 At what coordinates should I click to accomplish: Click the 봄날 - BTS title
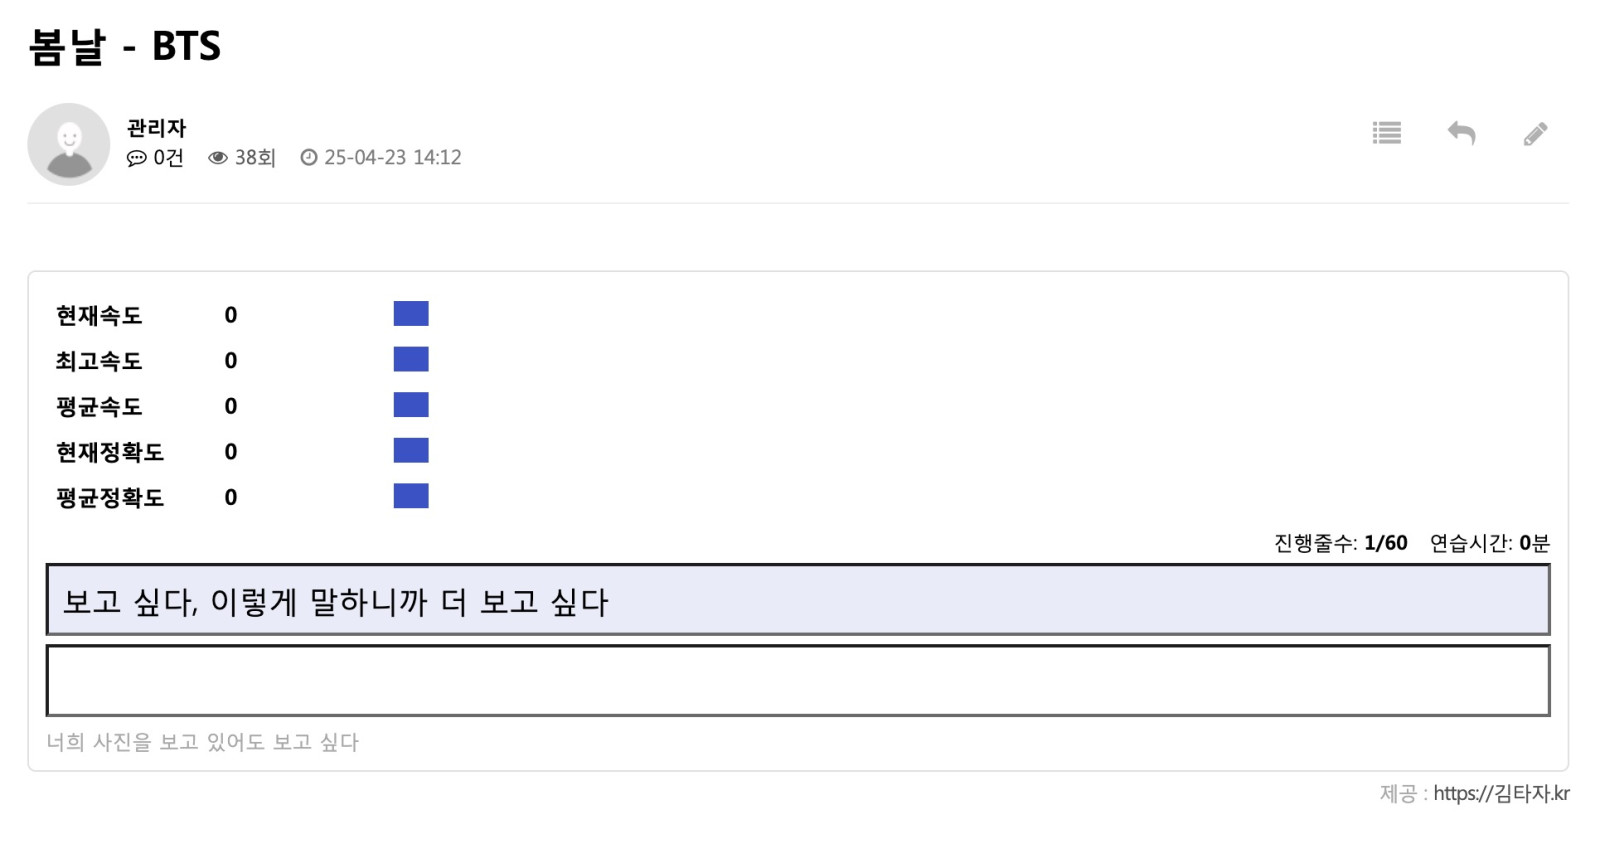pos(125,46)
